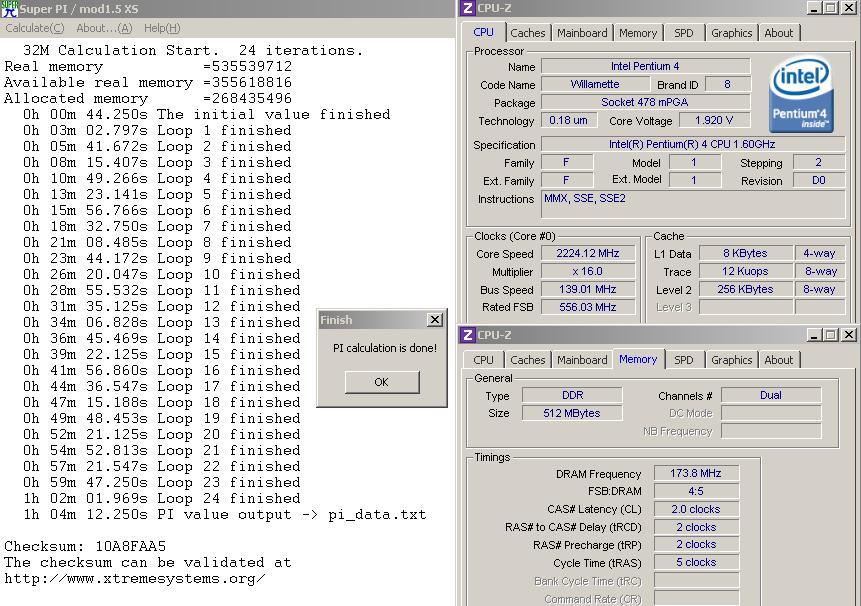
Task: Click the http://www.xtremesystems.org/ URL text
Action: click(x=135, y=579)
